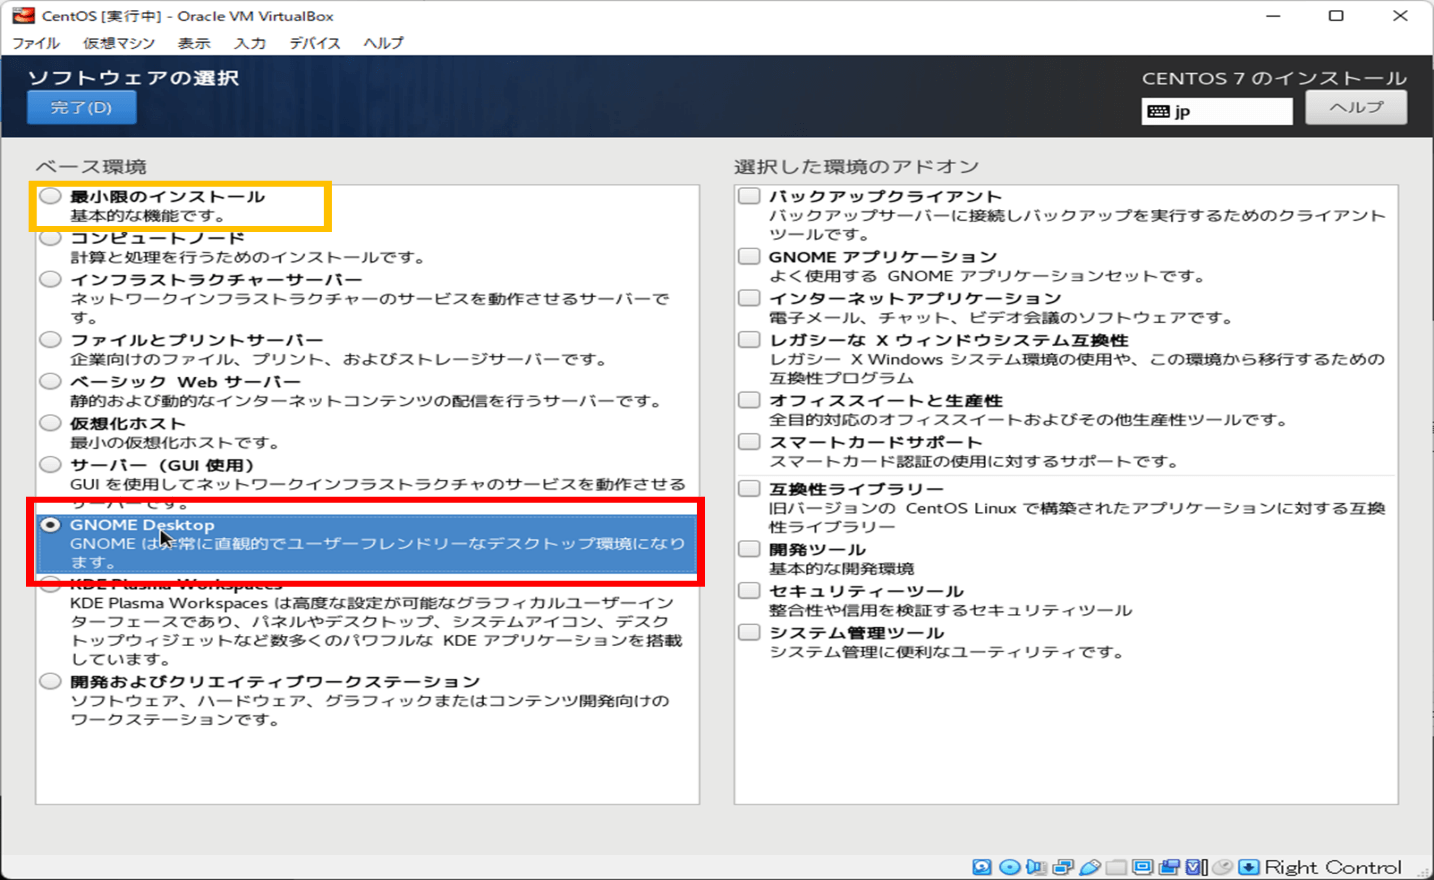Click the shared folders status icon
The image size is (1434, 880).
pos(1116,867)
